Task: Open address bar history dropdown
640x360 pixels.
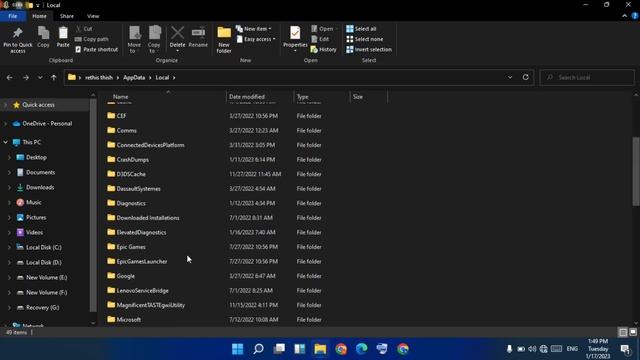Action: (x=510, y=77)
